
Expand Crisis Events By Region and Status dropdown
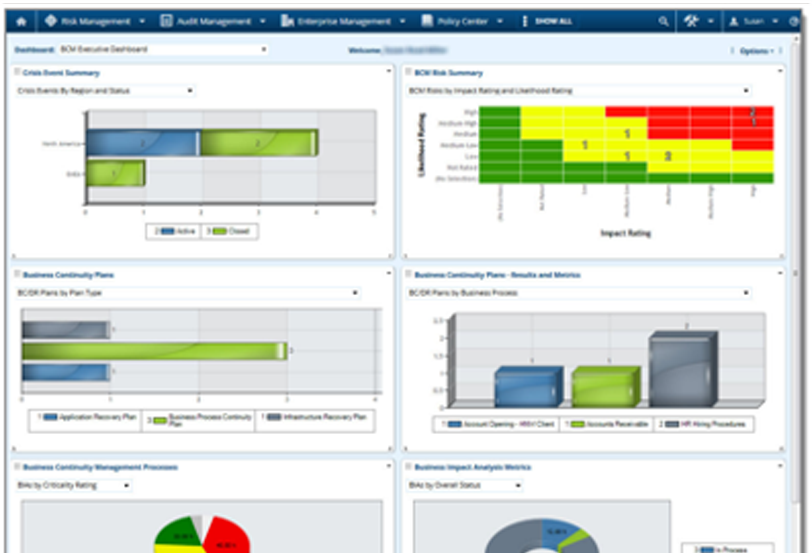(x=105, y=91)
